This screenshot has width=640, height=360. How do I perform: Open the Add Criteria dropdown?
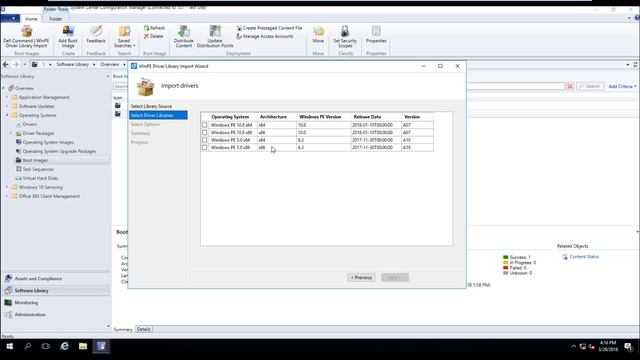tap(622, 86)
